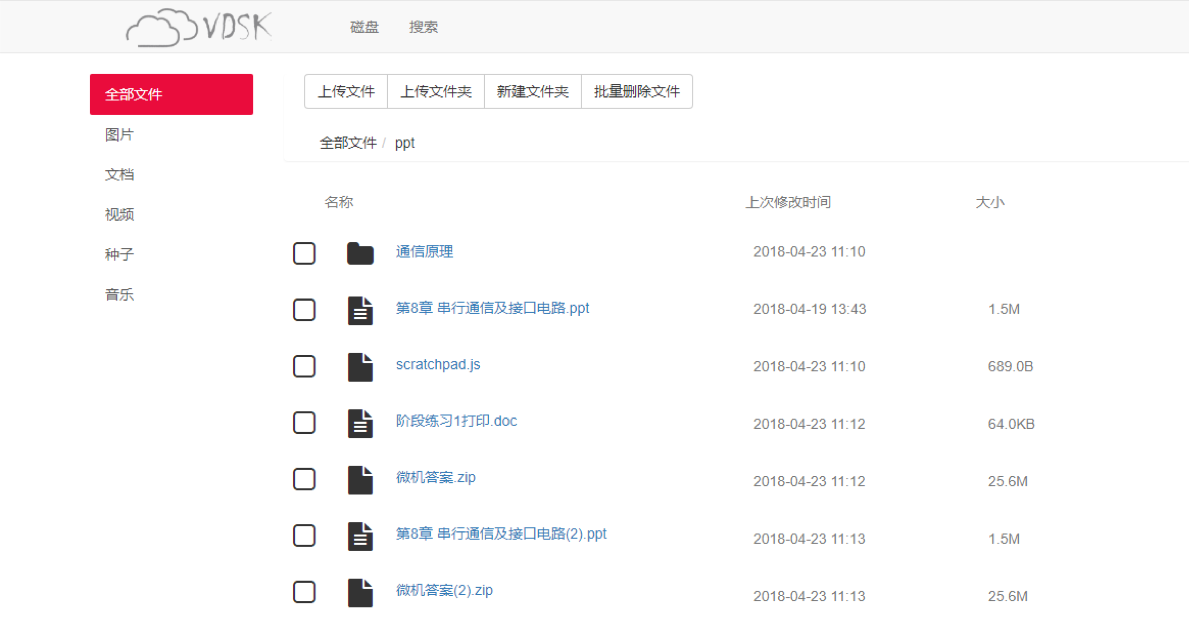Click the 批量删除文件 button
This screenshot has width=1189, height=639.
click(x=637, y=92)
